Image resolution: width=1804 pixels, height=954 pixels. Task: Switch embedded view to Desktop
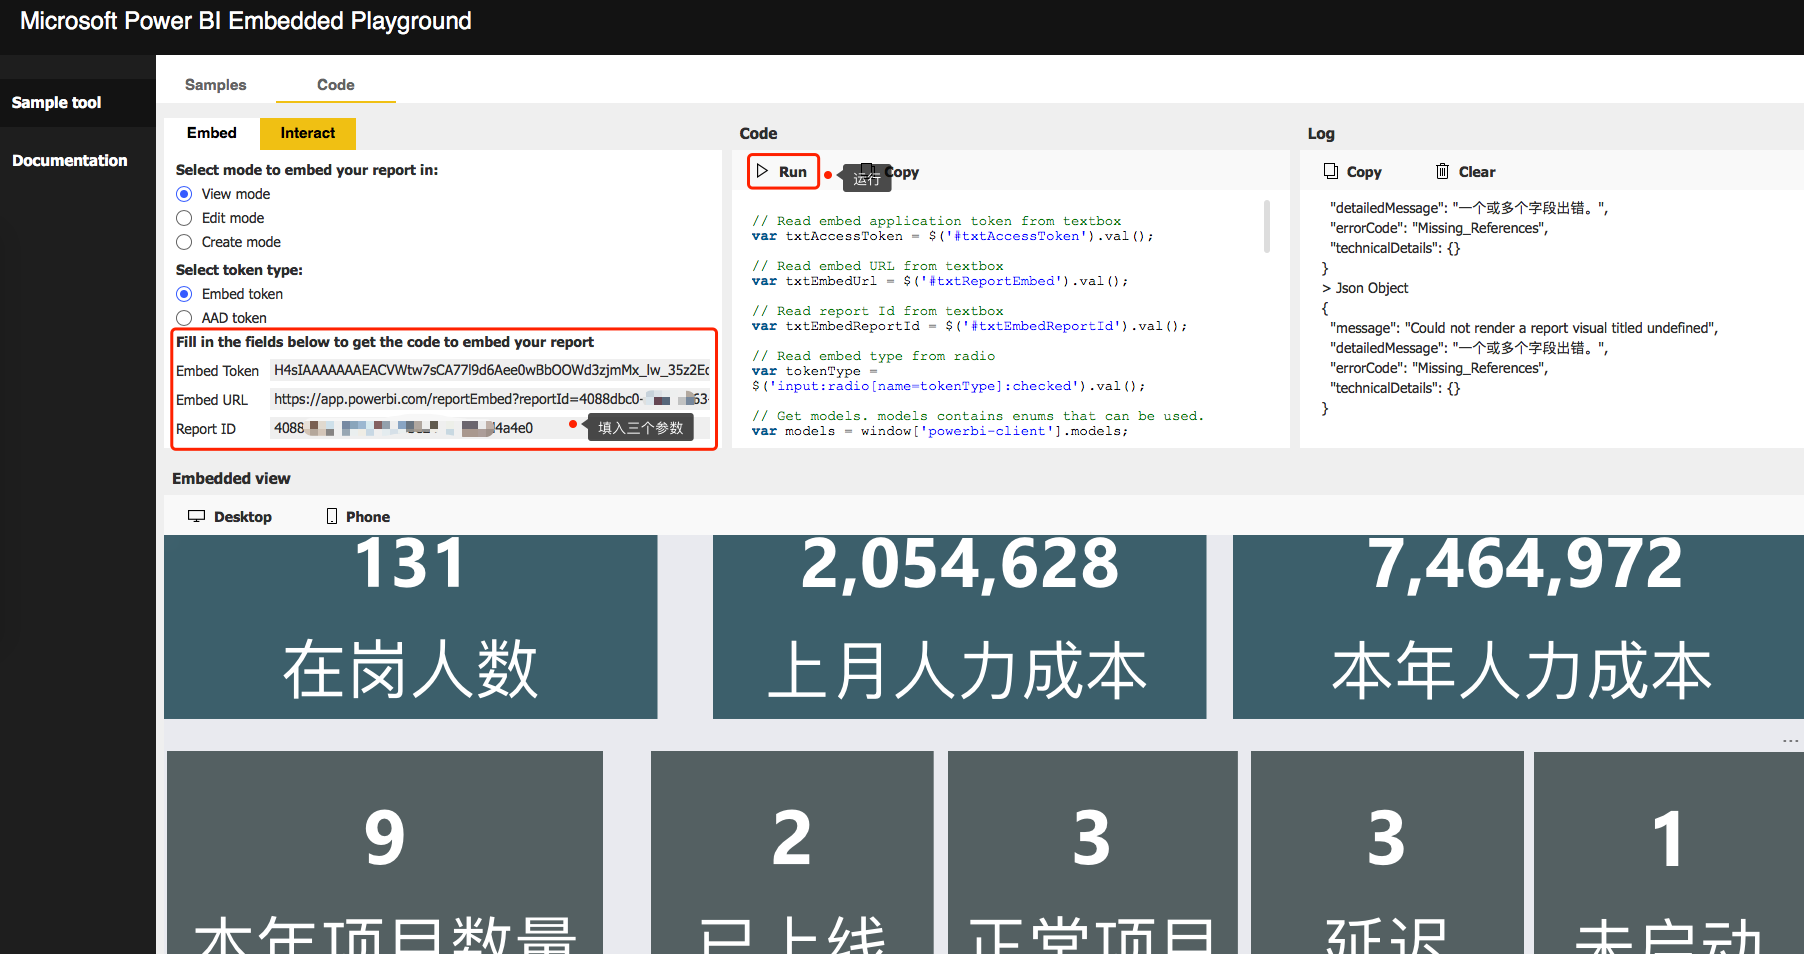[231, 516]
